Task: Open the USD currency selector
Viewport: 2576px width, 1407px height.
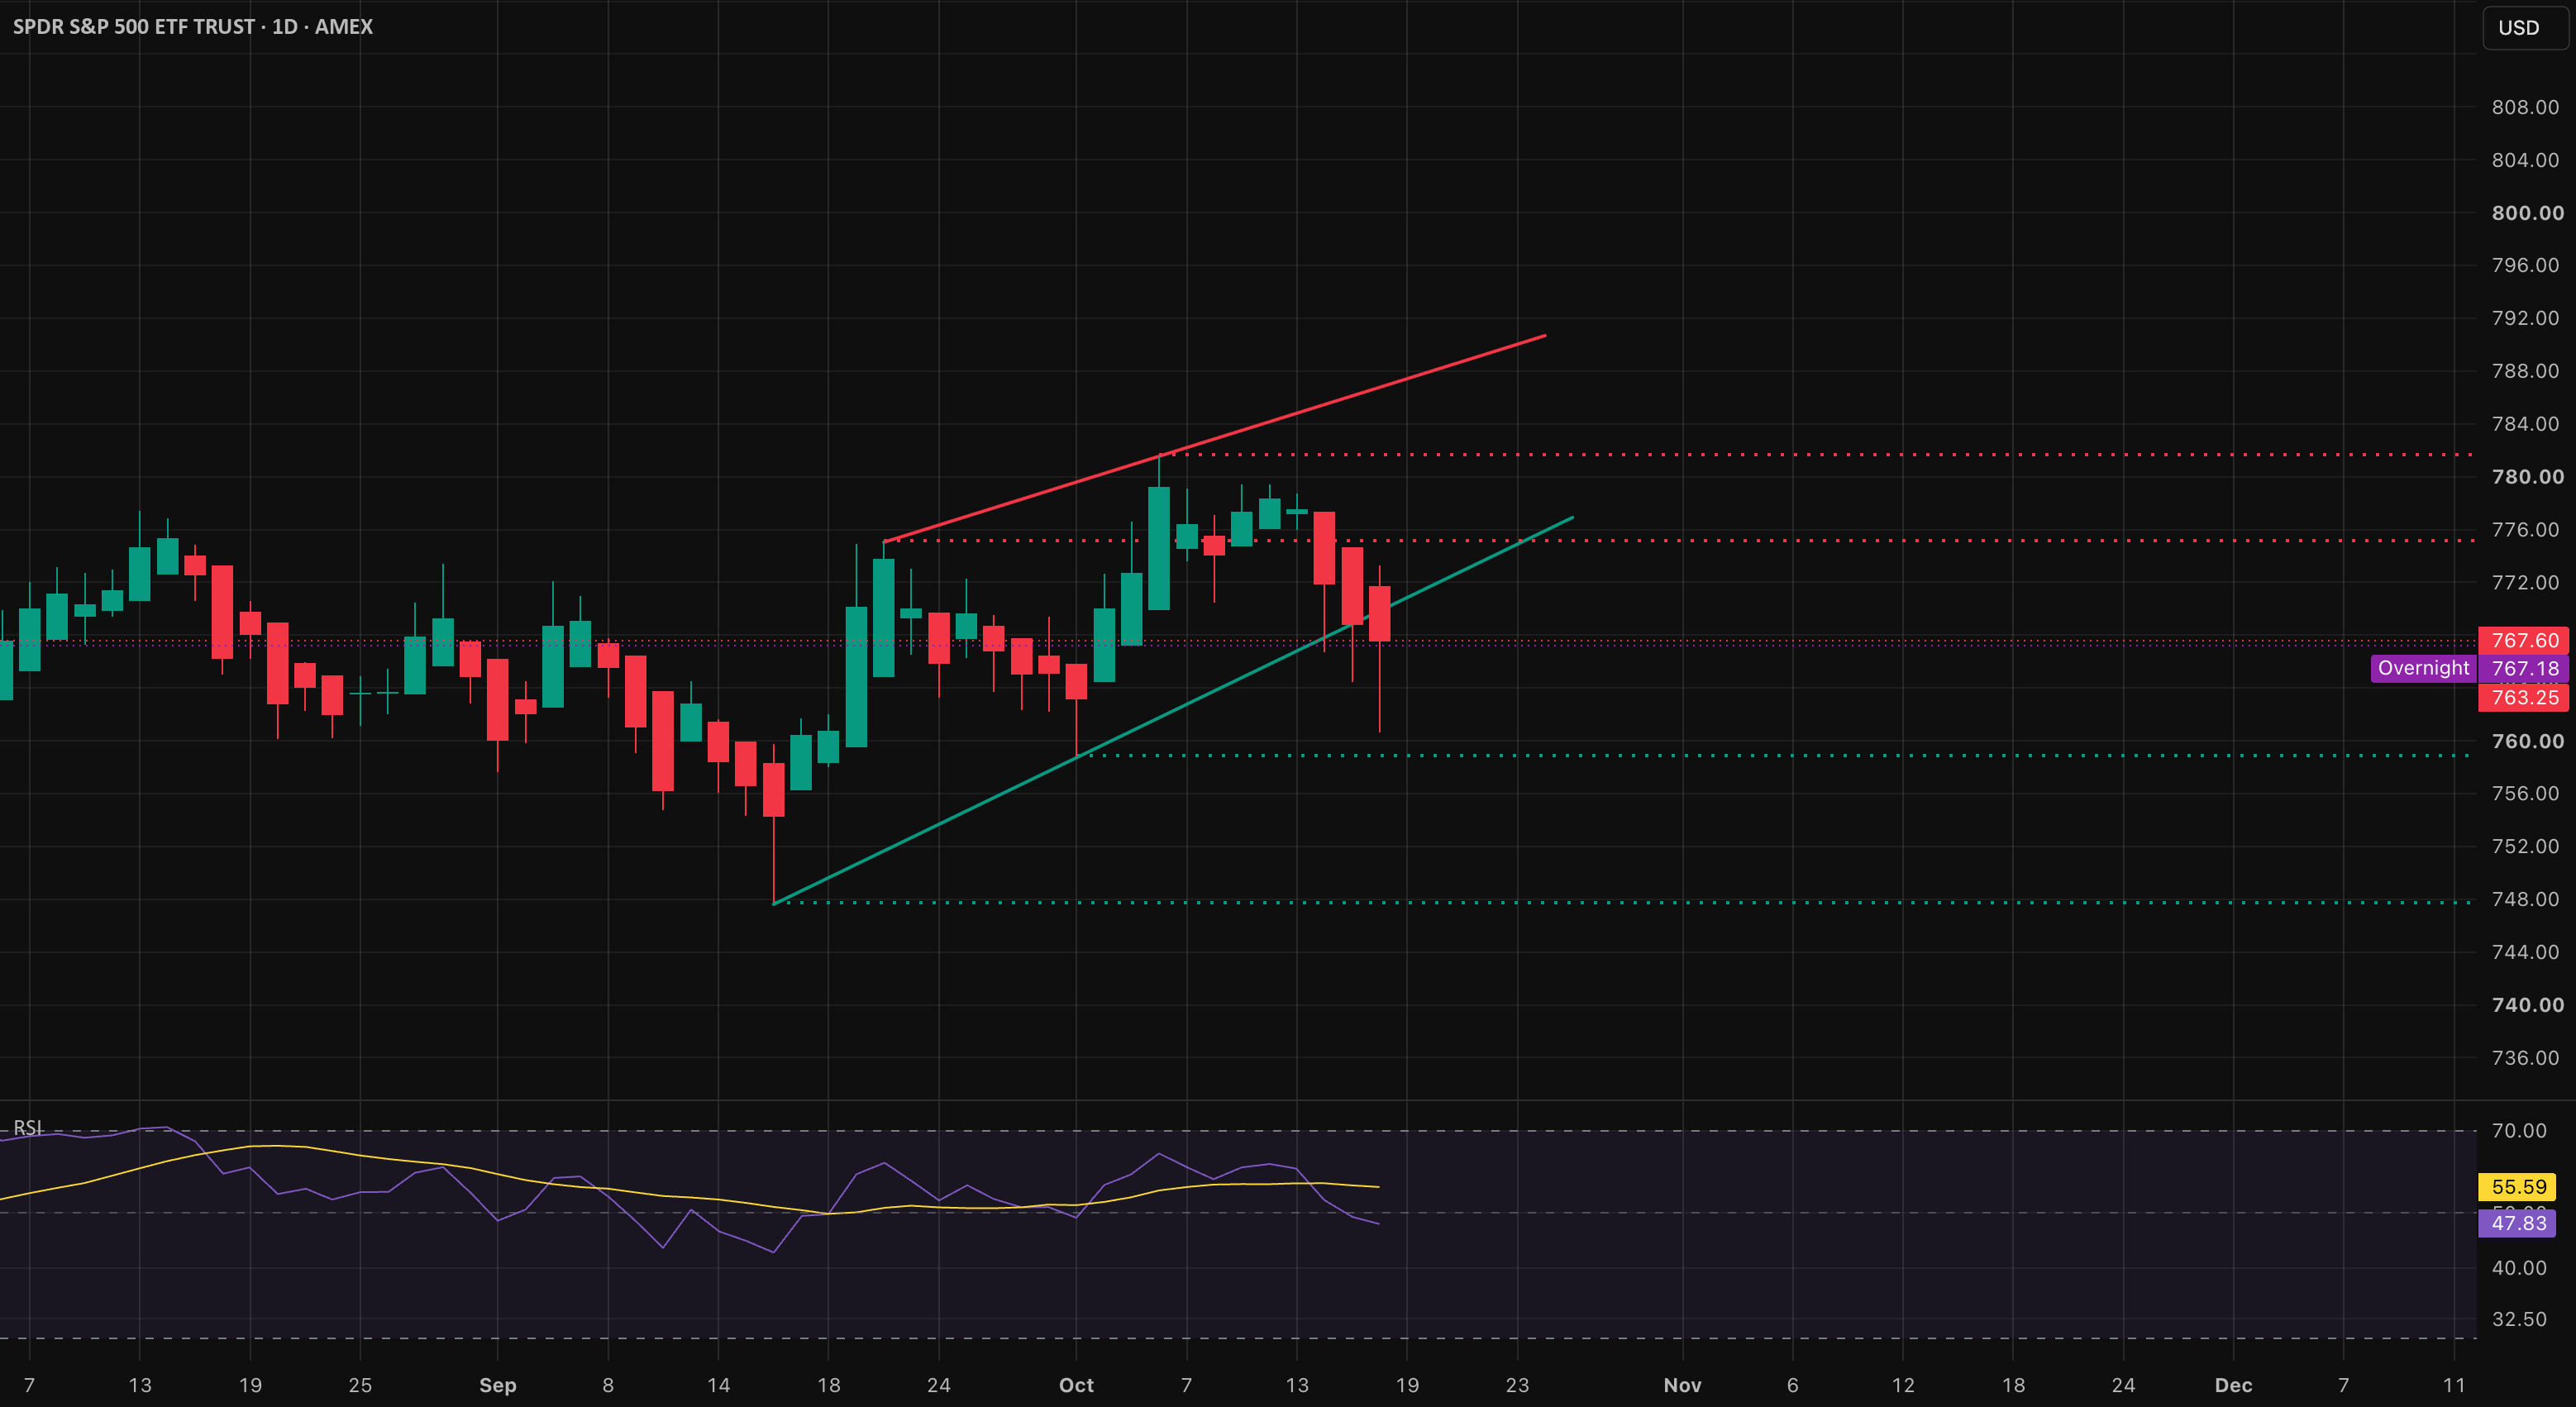Action: (x=2524, y=28)
